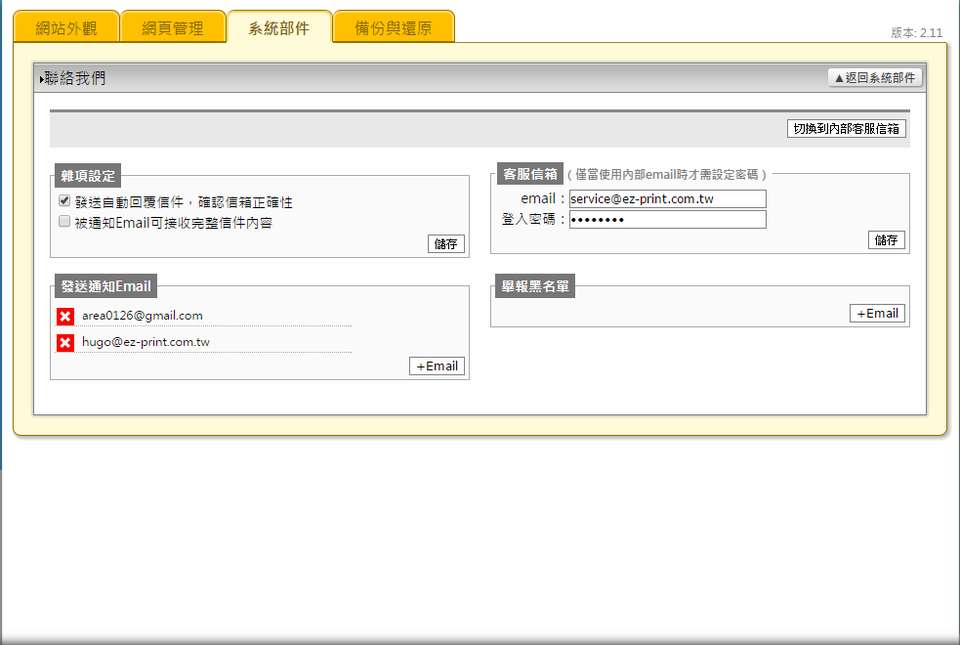Select the 系統部件 tab
Screen dimensions: 960x645
(x=279, y=28)
